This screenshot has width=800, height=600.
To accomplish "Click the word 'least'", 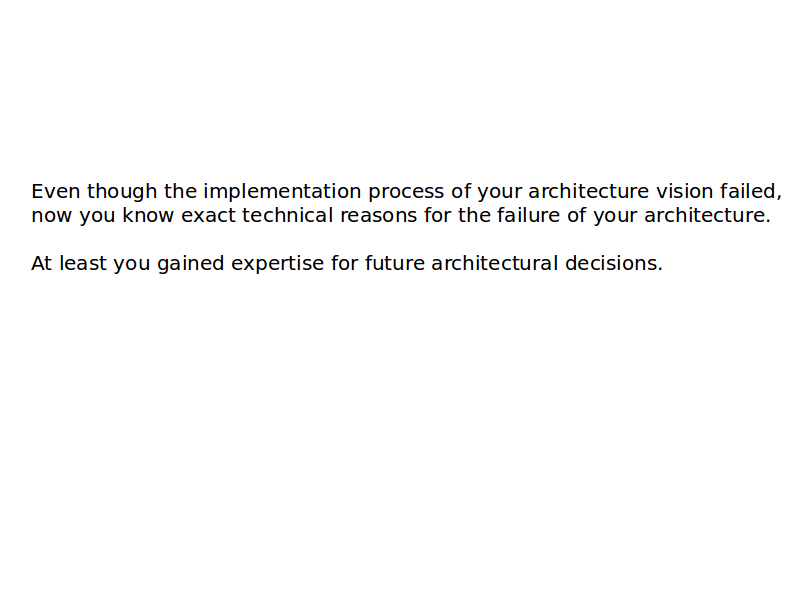I will coord(82,263).
